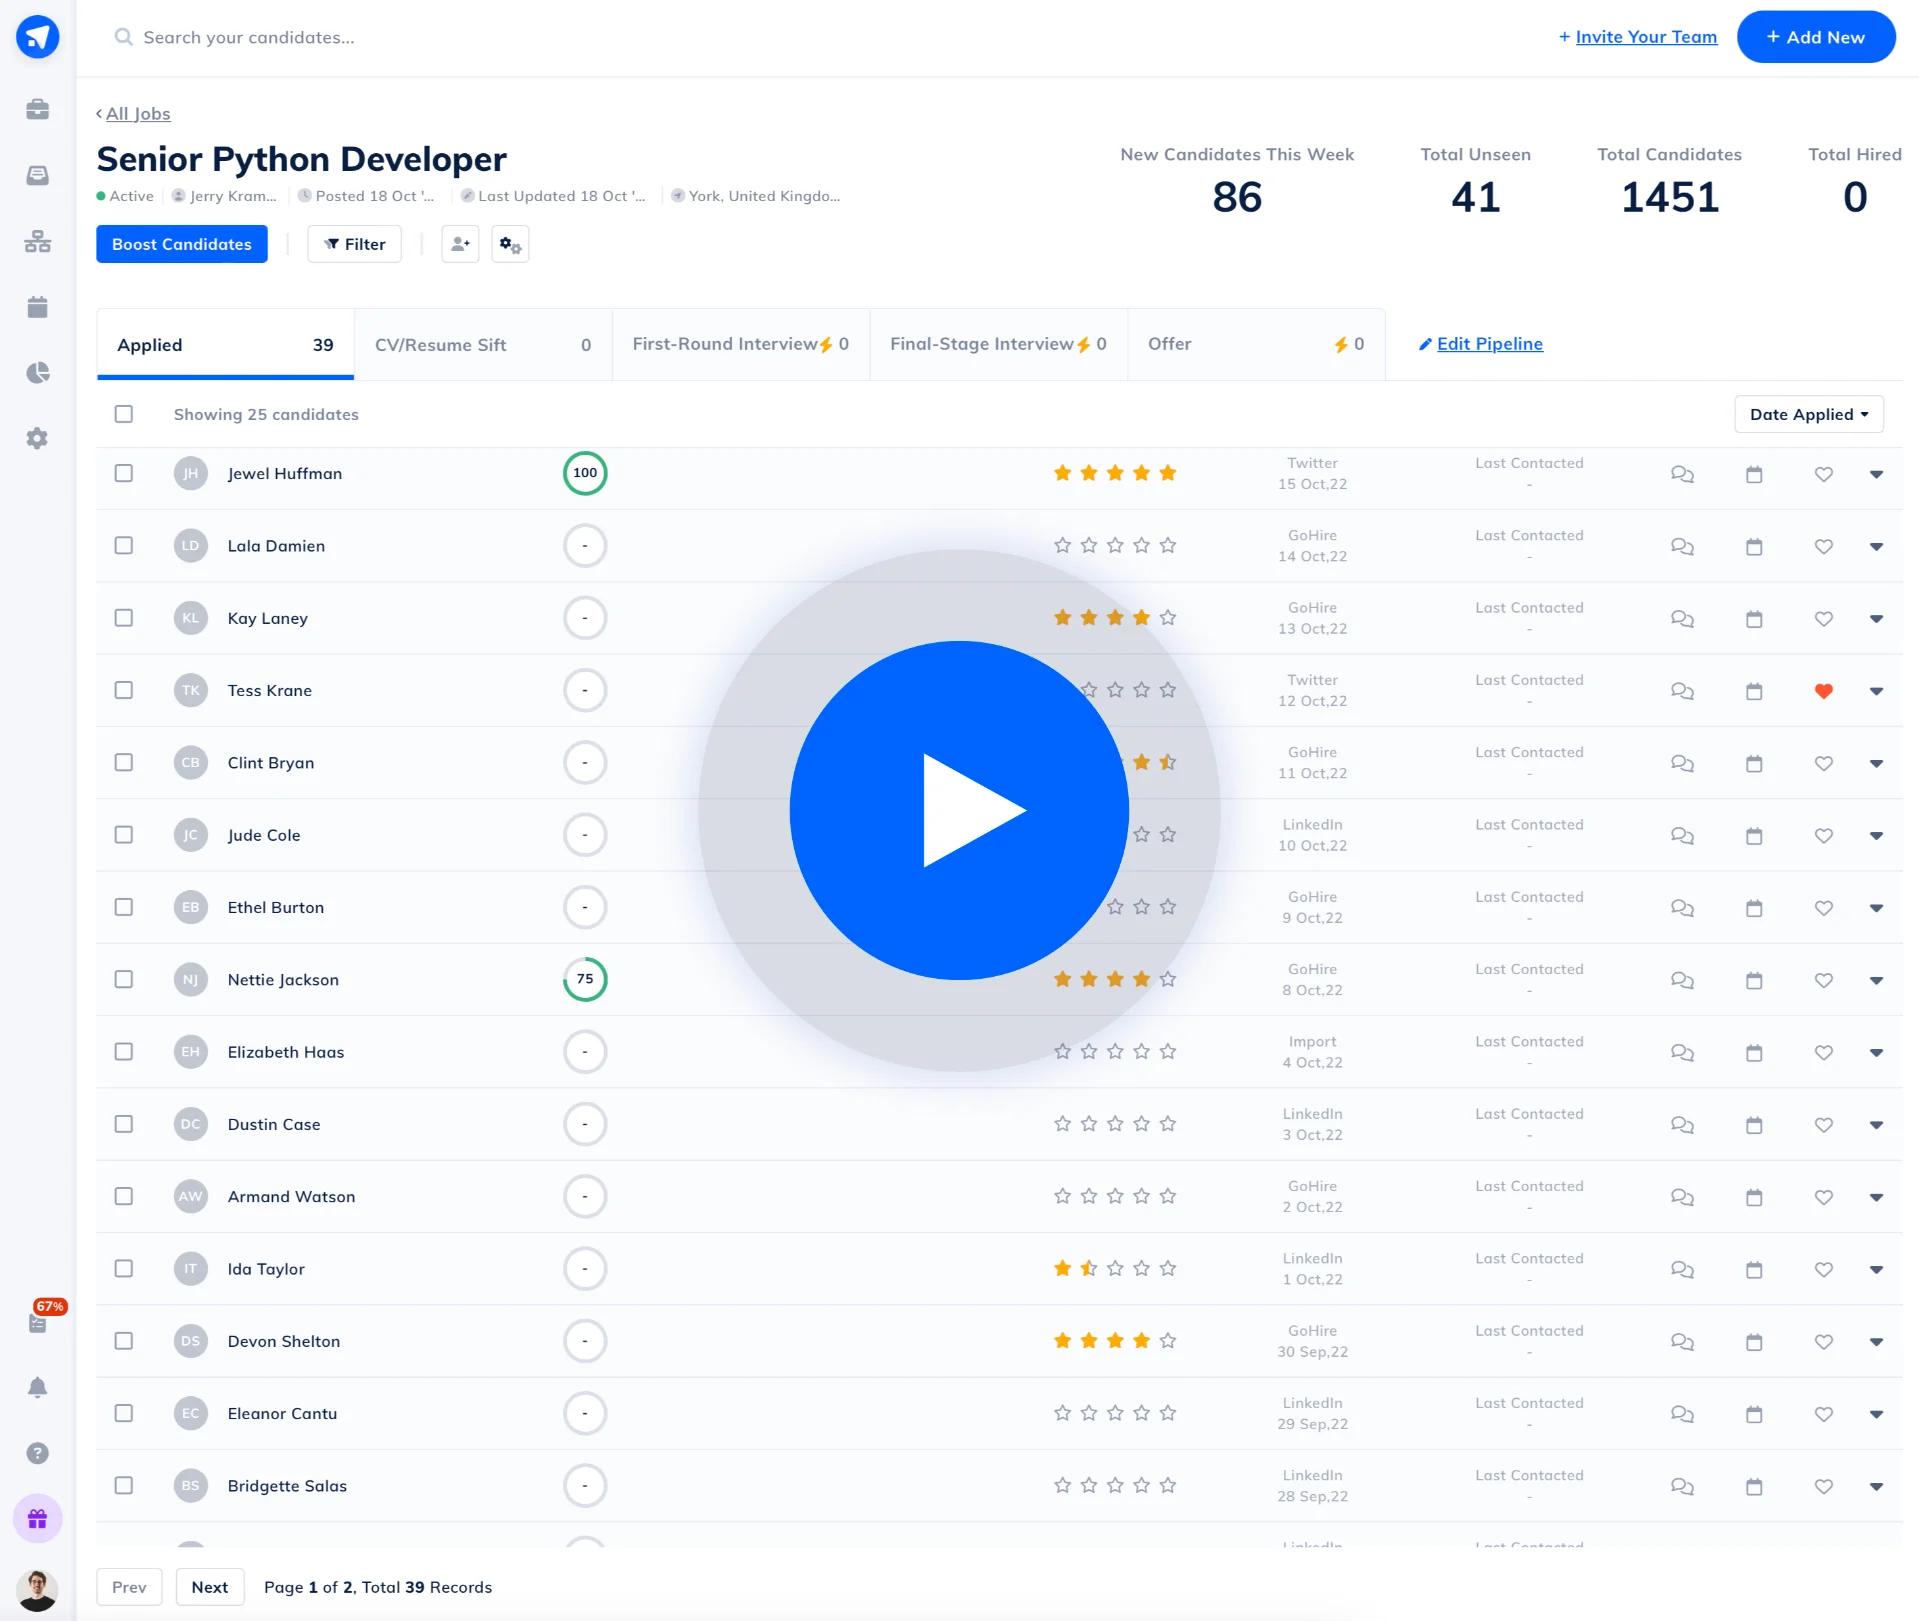
Task: Check the box for Jewel Huffman
Action: pyautogui.click(x=124, y=473)
